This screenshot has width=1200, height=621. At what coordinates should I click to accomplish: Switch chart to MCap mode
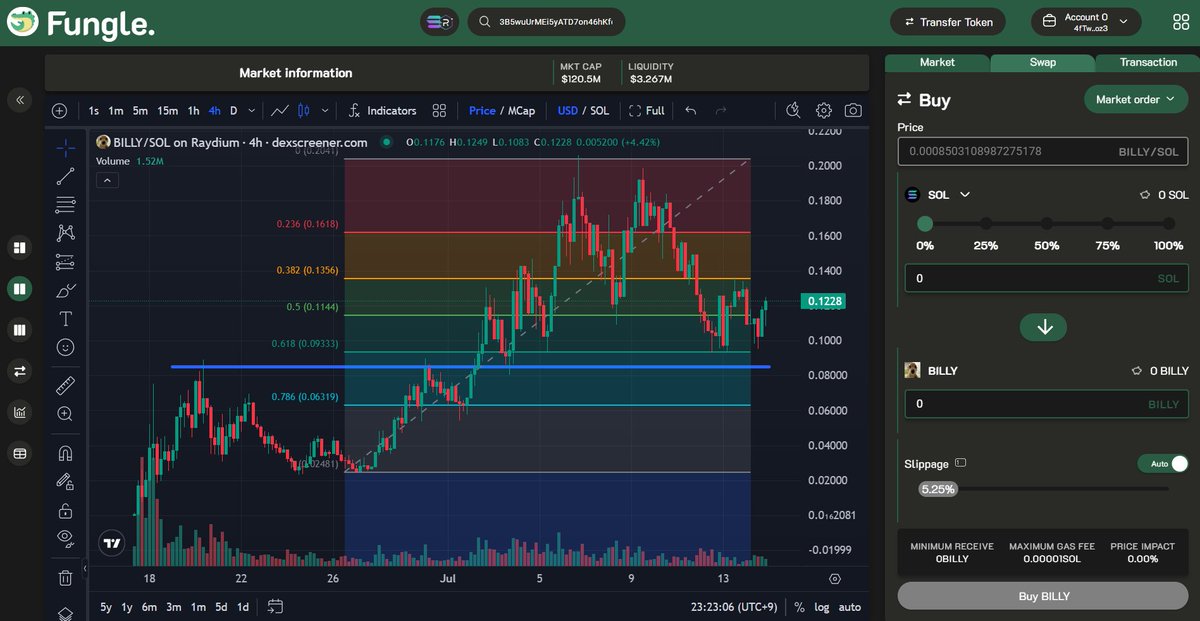click(x=522, y=111)
